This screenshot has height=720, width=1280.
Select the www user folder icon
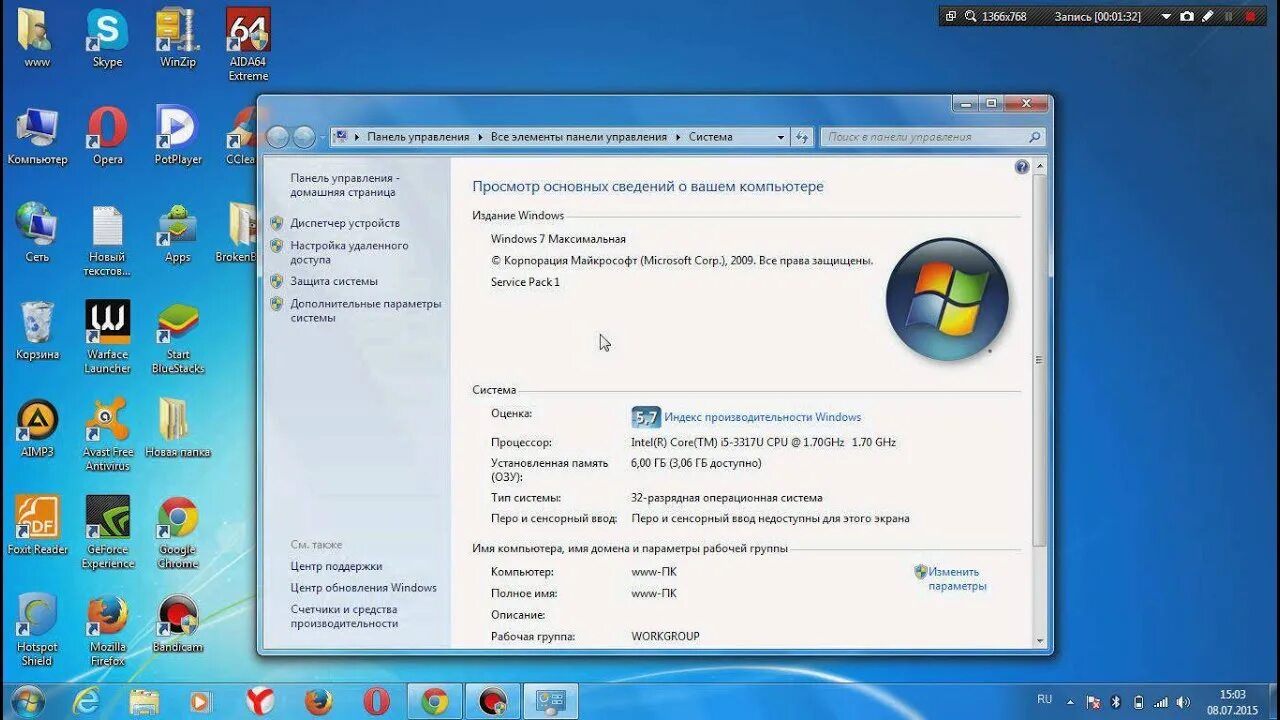click(x=37, y=38)
